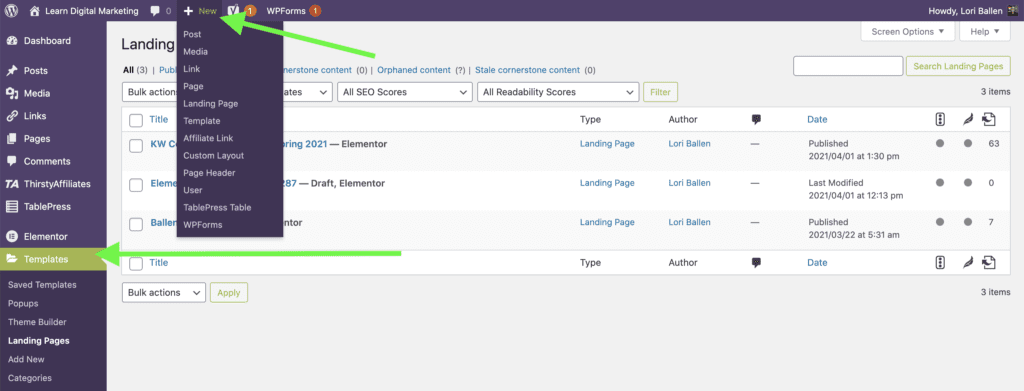This screenshot has height=391, width=1024.
Task: Select Post from the New menu
Action: [x=192, y=34]
